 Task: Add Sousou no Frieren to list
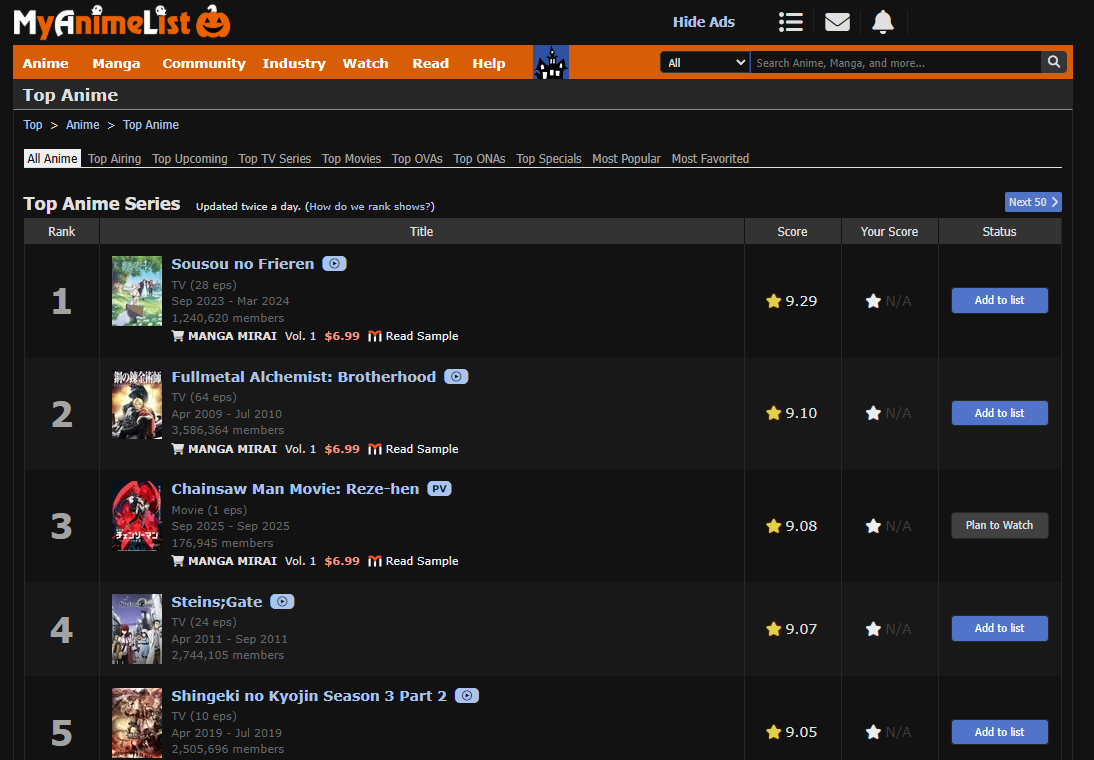[x=999, y=300]
